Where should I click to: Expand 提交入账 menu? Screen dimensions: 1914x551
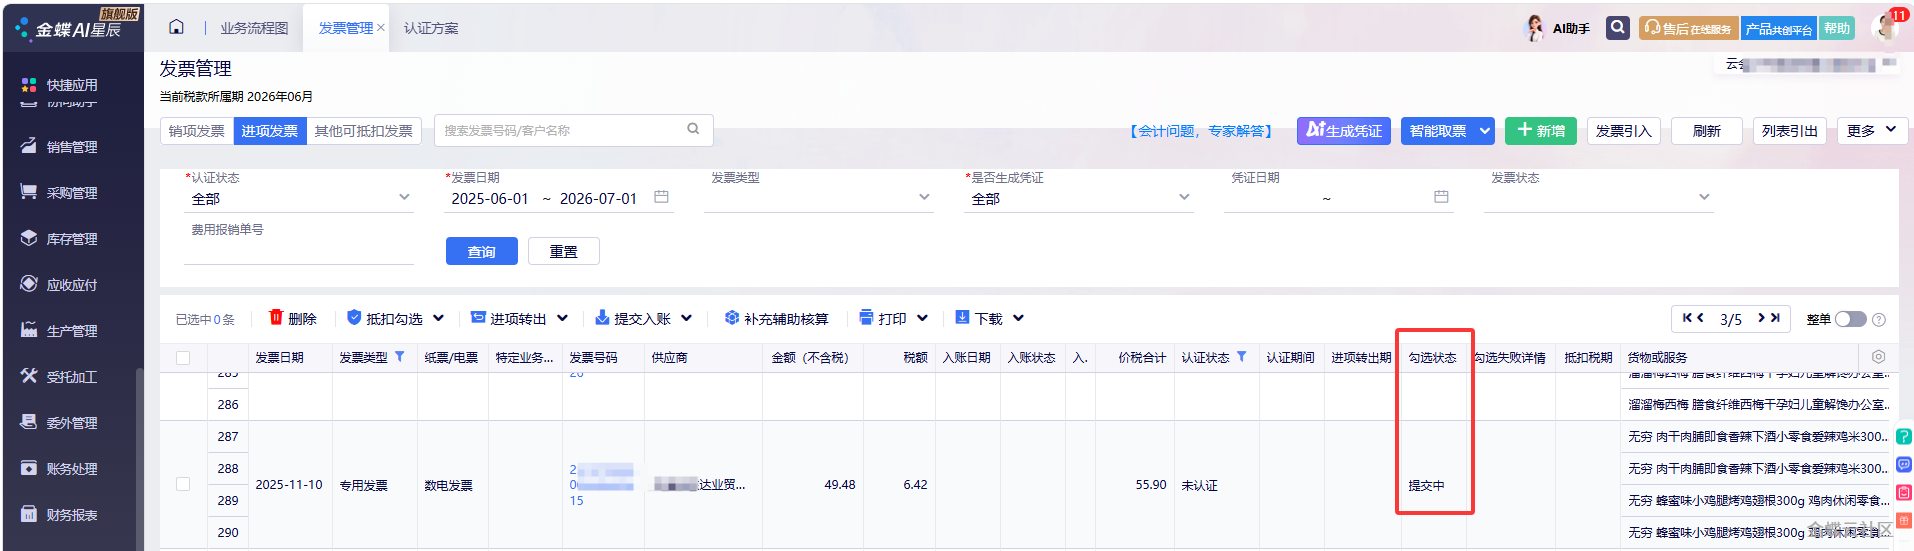tap(686, 318)
